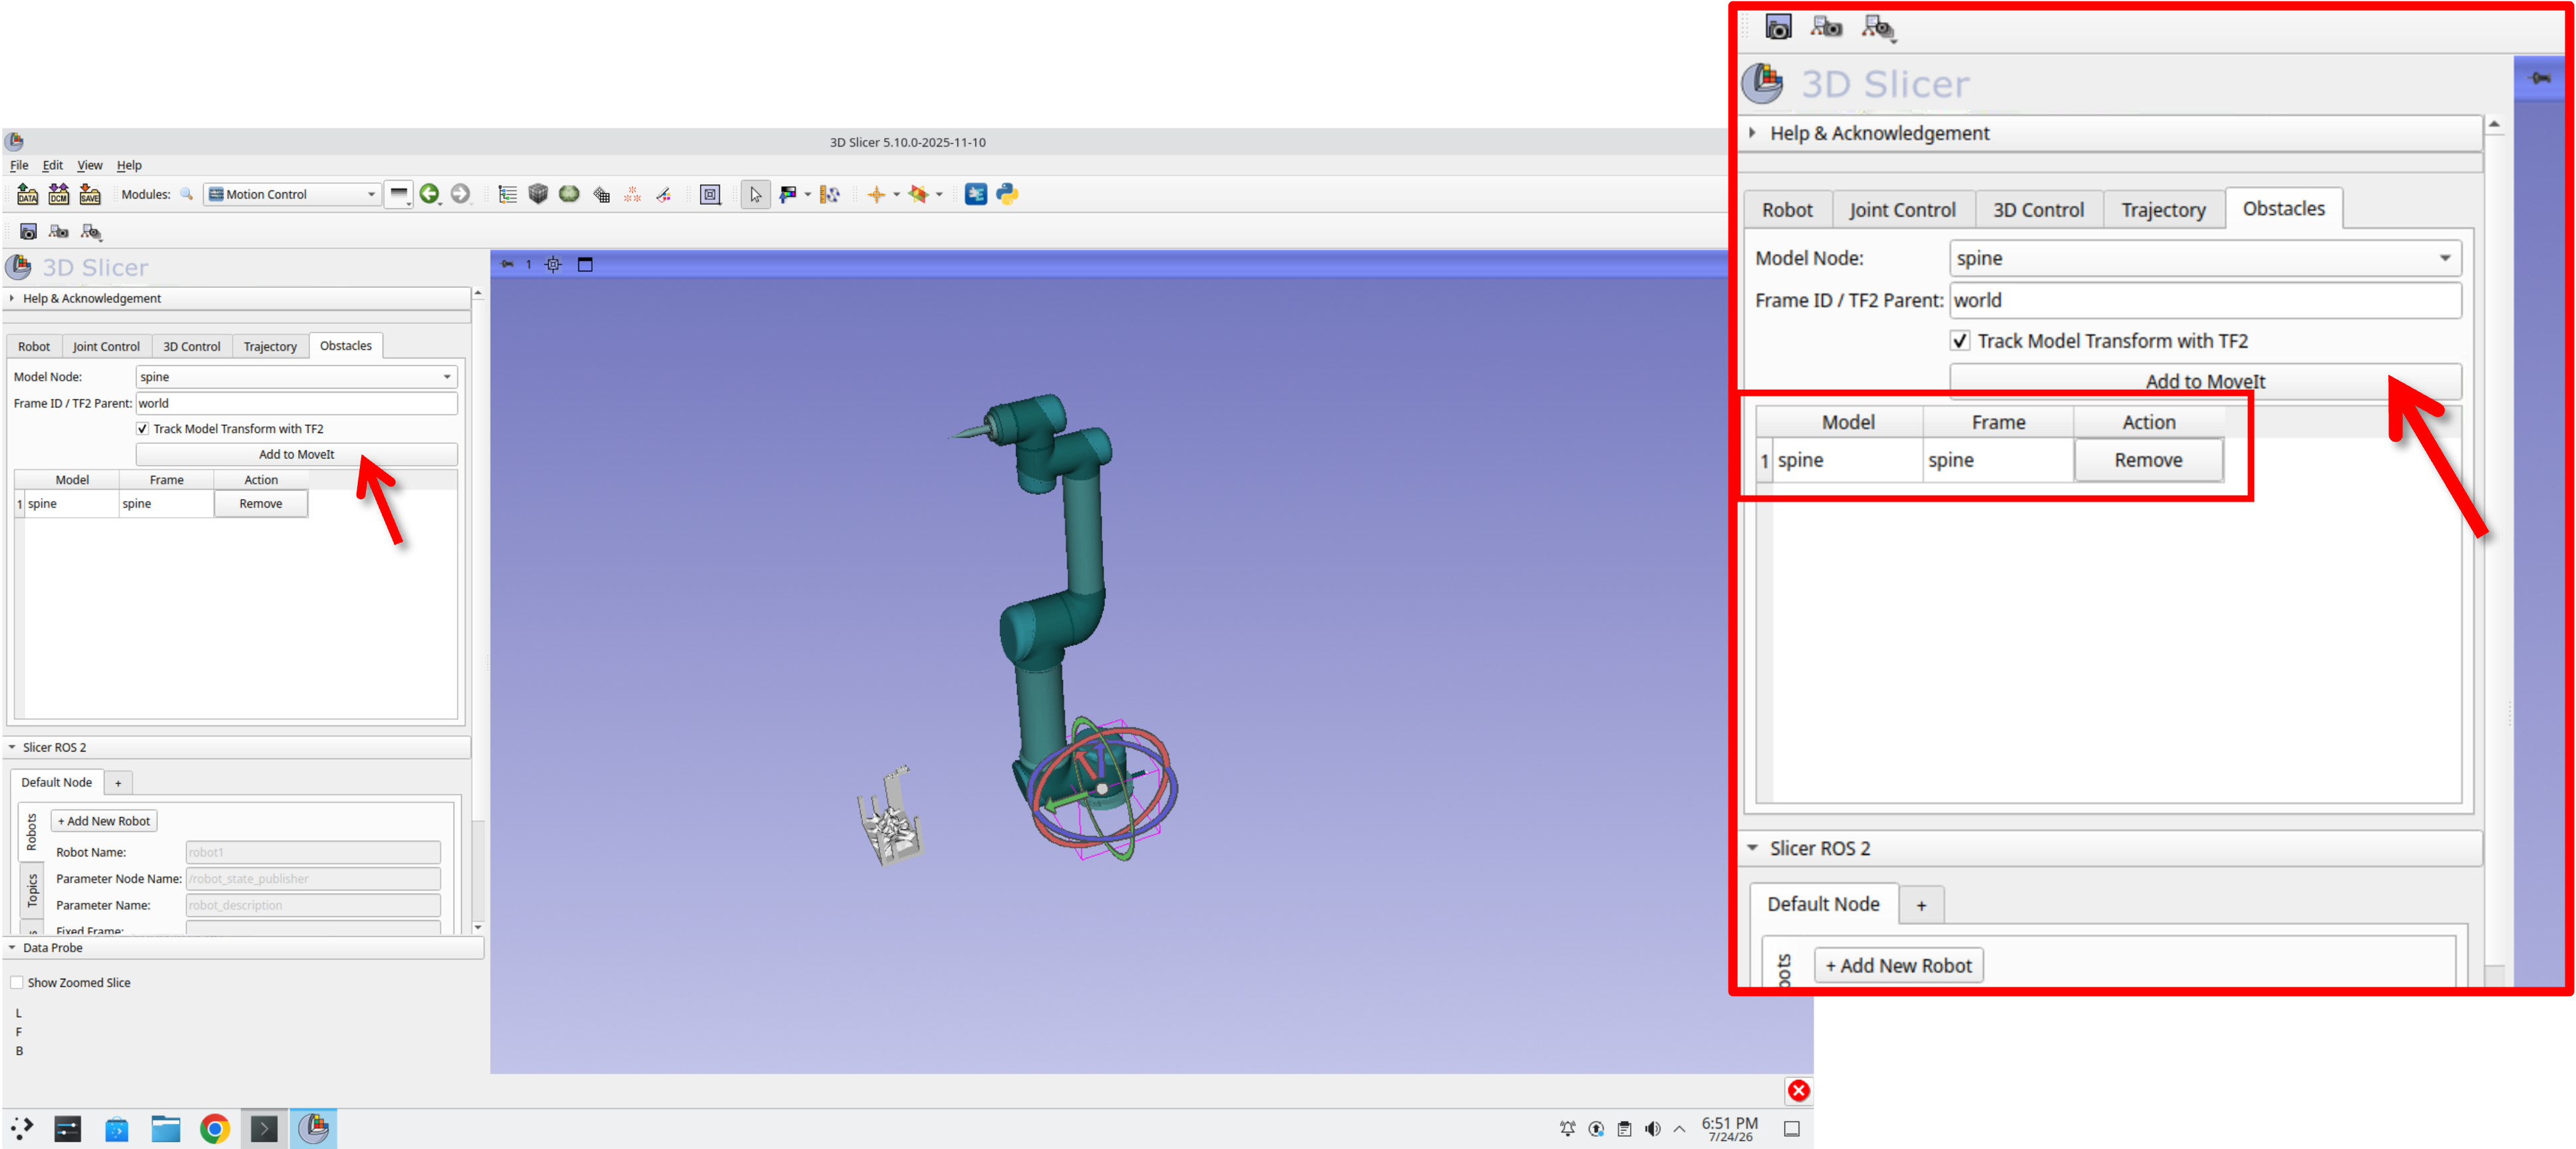Open the DATA load icon in toolbar
Screen dimensions: 2576x1149
27,194
